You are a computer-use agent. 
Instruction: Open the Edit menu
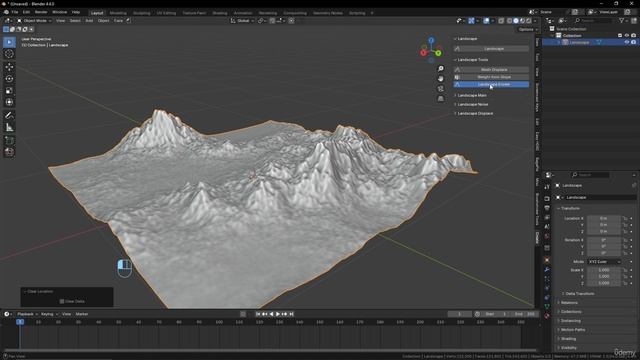(26, 12)
